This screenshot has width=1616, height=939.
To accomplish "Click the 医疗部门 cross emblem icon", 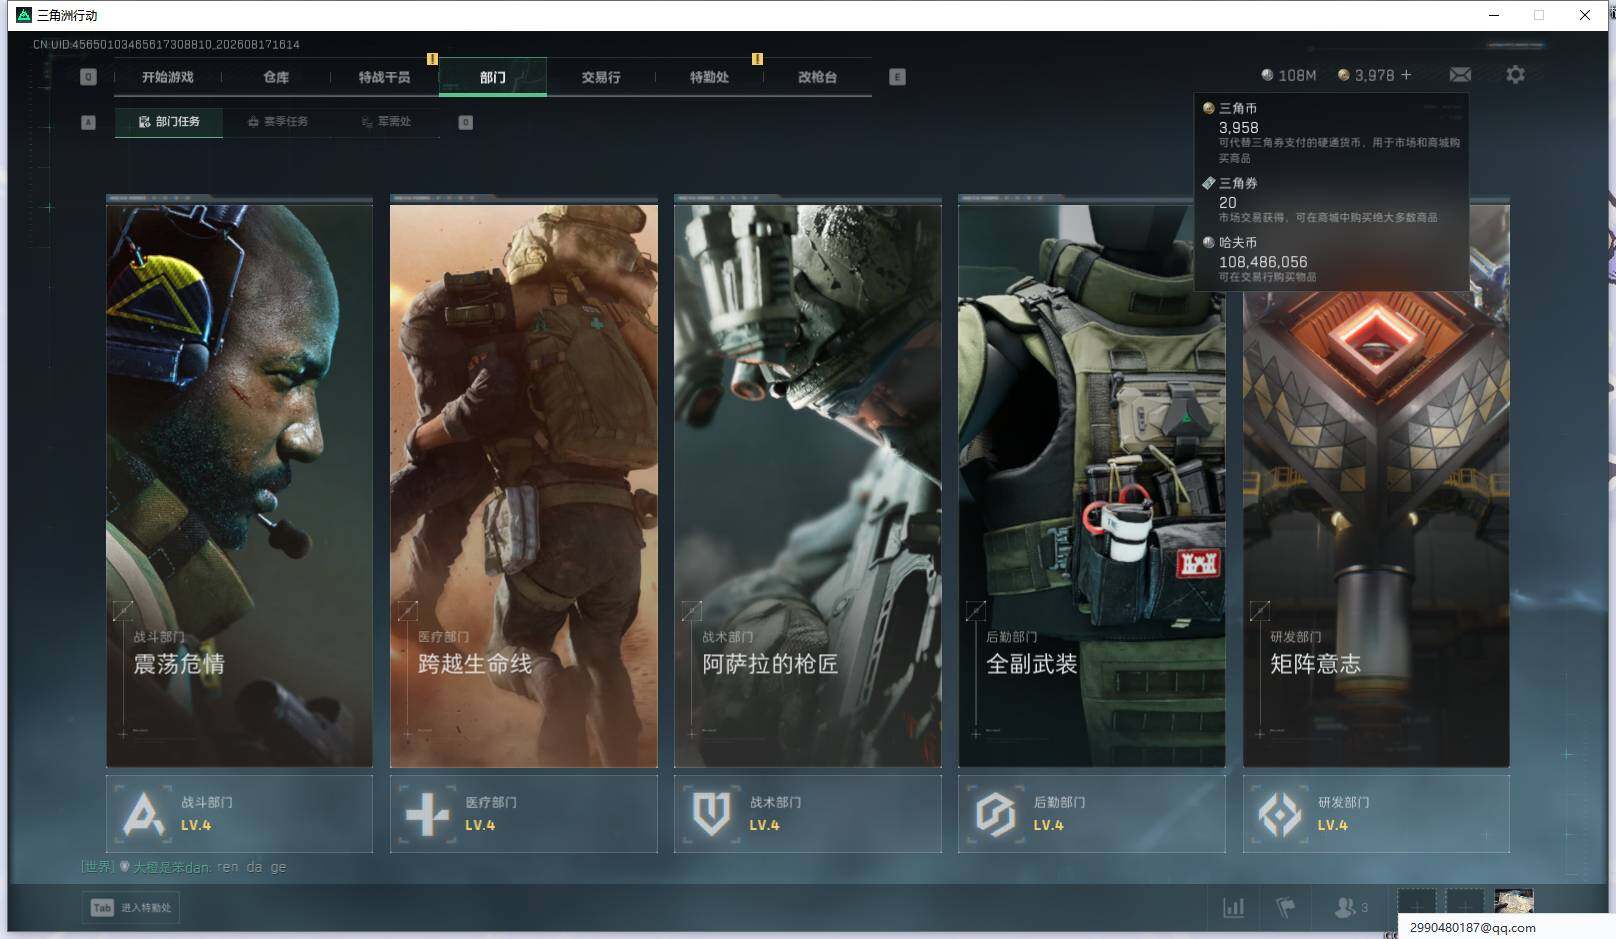I will (427, 814).
